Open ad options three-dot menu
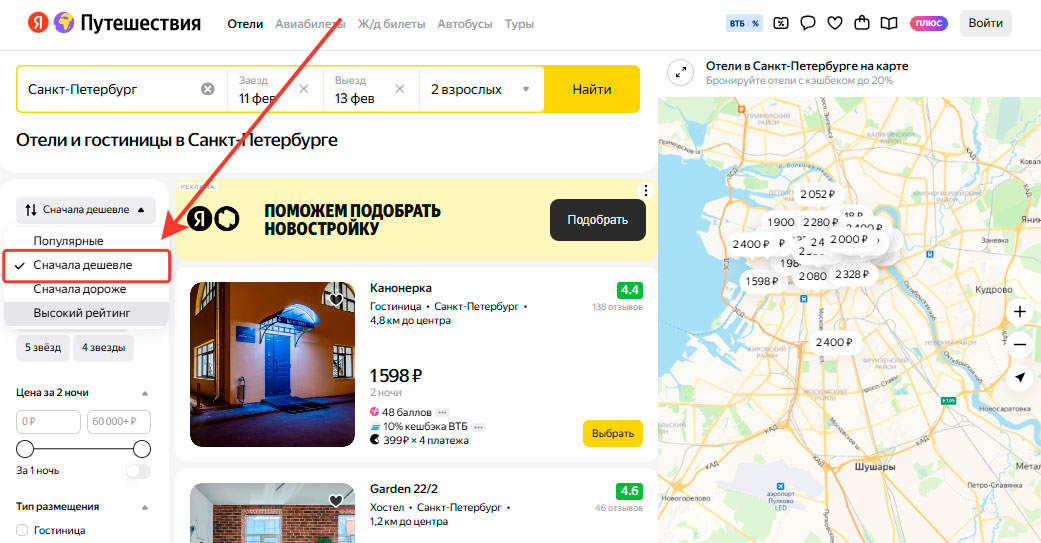Viewport: 1041px width, 543px height. click(x=645, y=191)
